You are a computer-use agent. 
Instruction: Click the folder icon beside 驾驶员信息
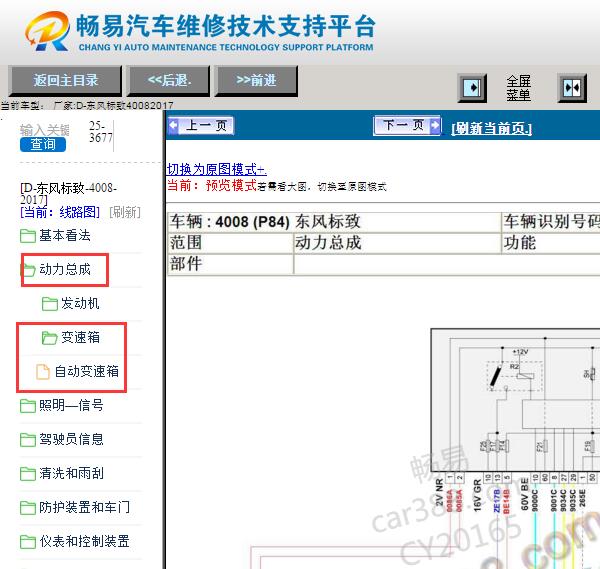pyautogui.click(x=28, y=440)
